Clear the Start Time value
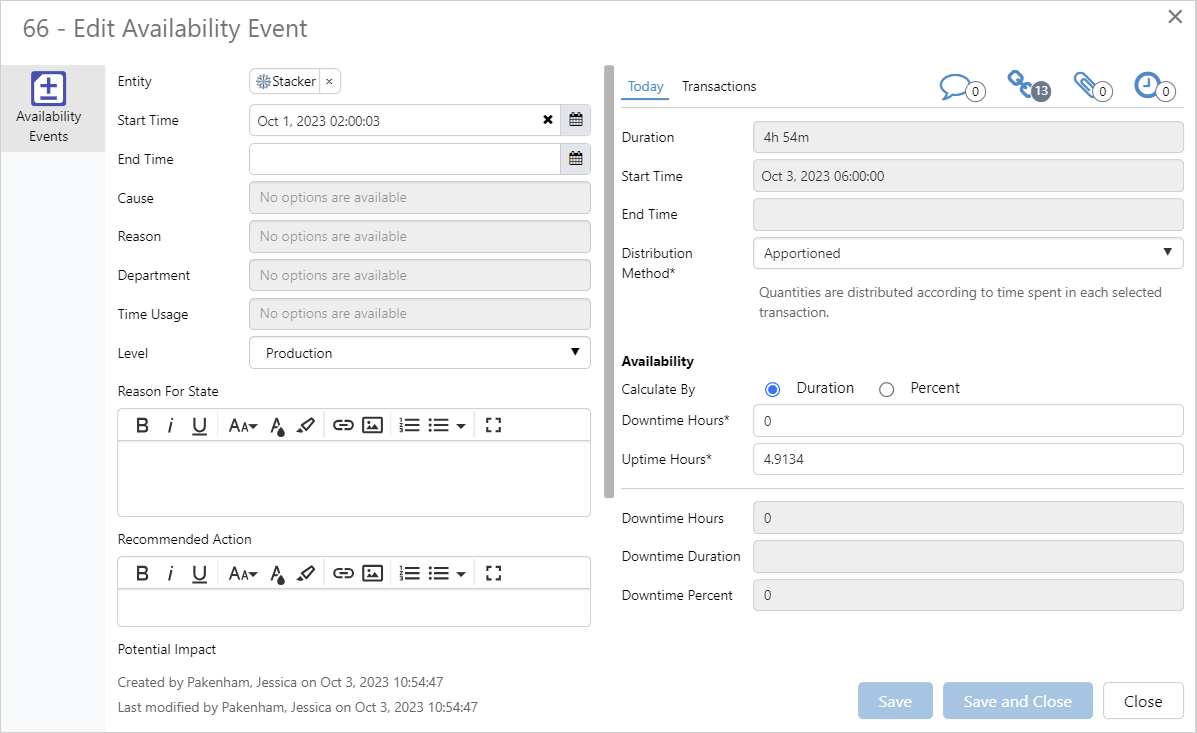Screen dimensions: 1197x733 pos(547,120)
